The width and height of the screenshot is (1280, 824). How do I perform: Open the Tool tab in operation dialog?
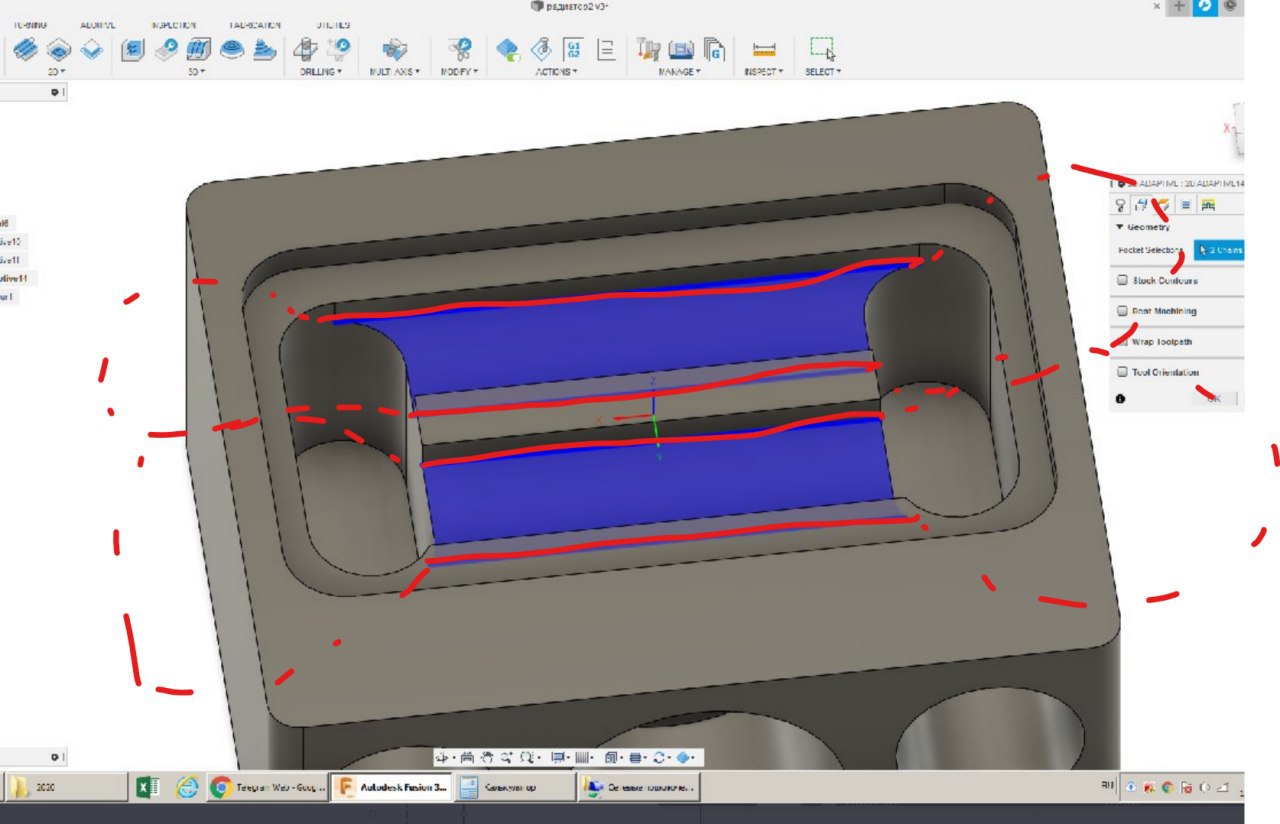[1121, 205]
